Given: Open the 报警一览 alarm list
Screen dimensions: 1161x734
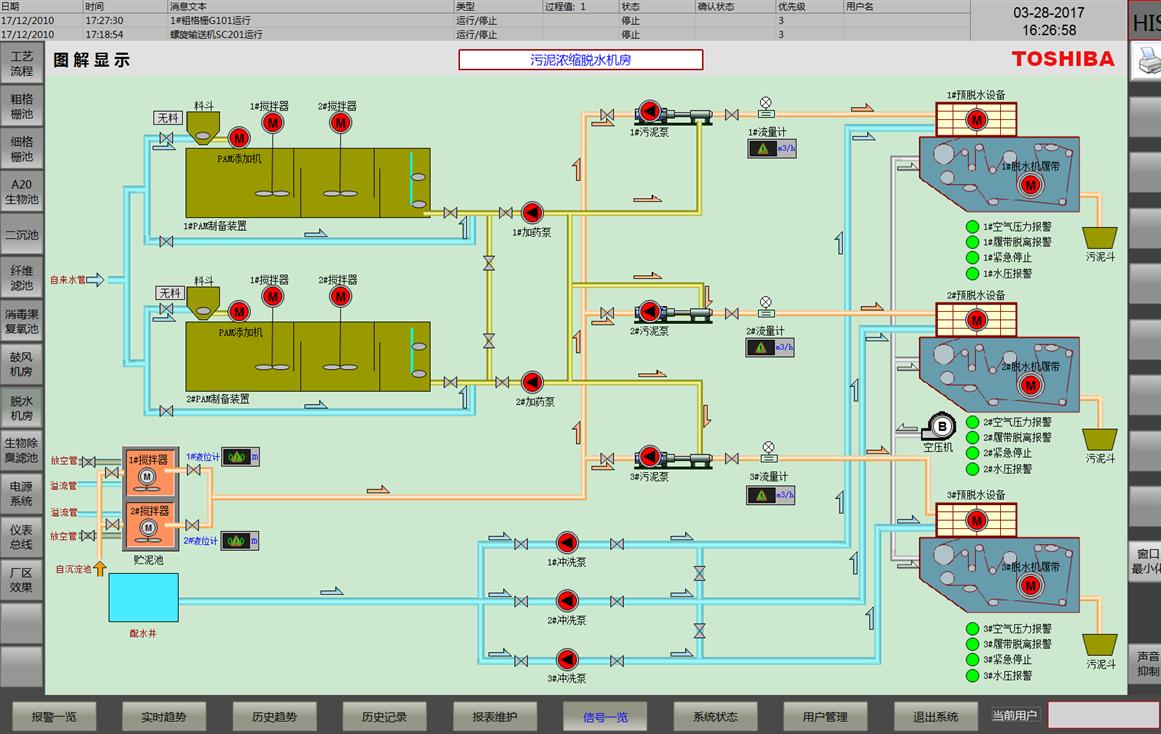Looking at the screenshot, I should point(54,716).
